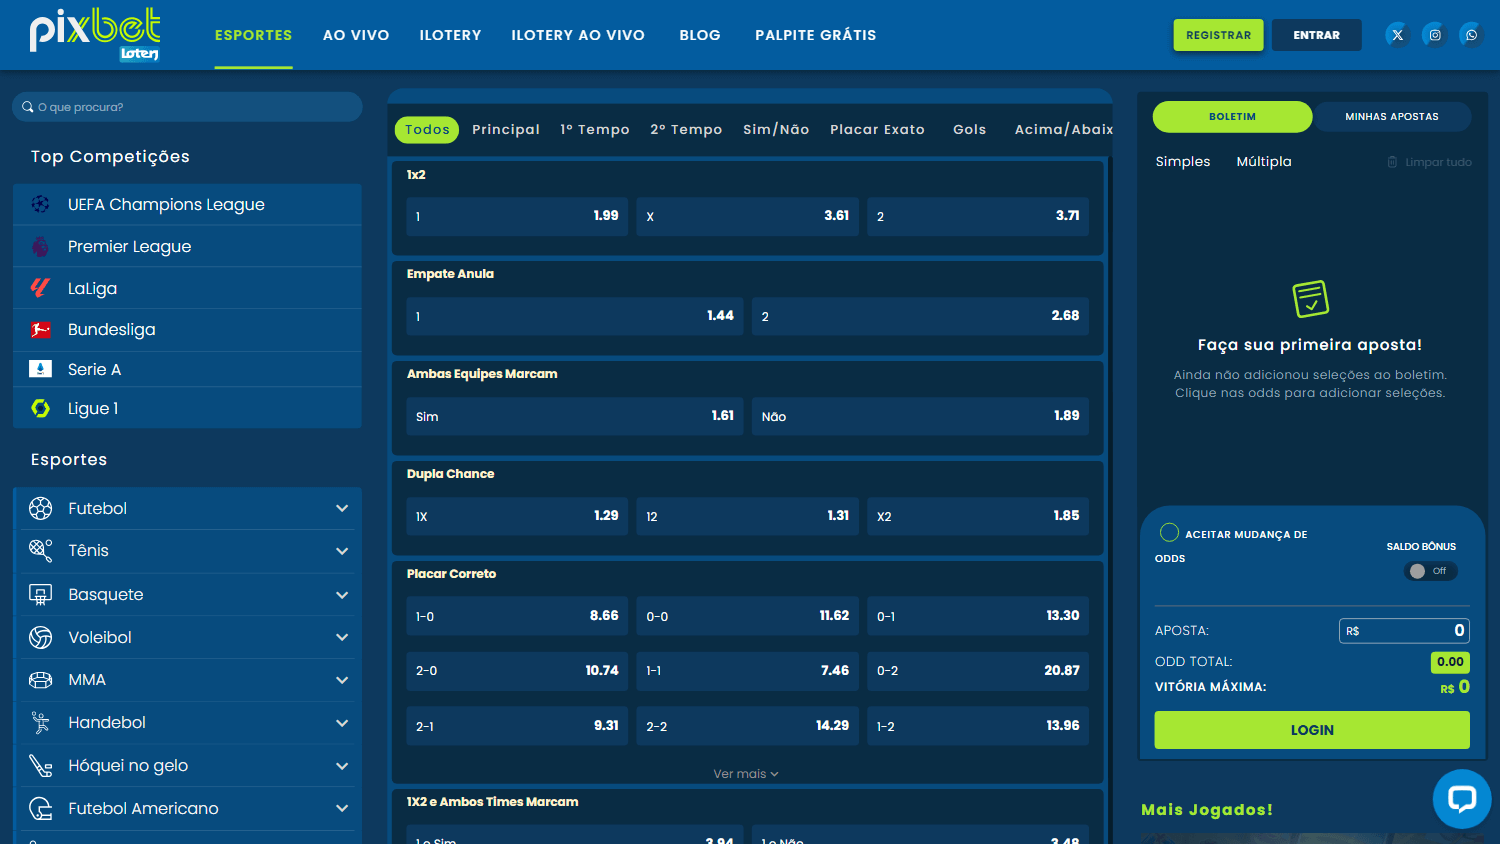Expand the Futebol Americano list
Viewport: 1500px width, 844px height.
(342, 808)
